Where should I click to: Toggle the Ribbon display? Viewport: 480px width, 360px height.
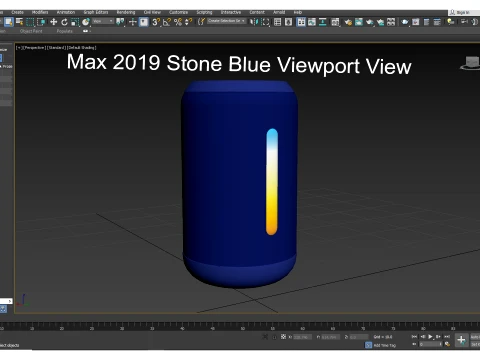pyautogui.click(x=301, y=22)
